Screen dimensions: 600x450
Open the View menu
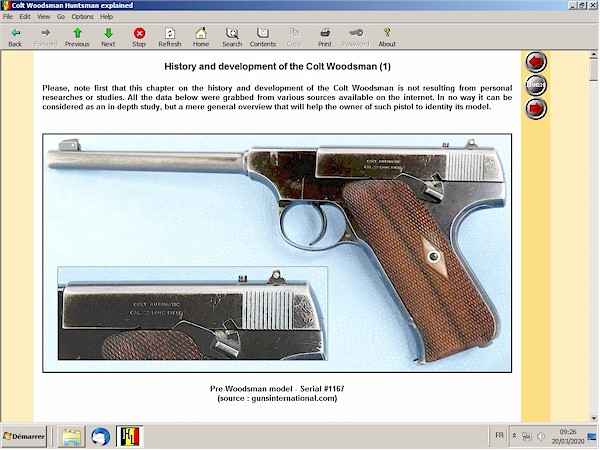(43, 16)
